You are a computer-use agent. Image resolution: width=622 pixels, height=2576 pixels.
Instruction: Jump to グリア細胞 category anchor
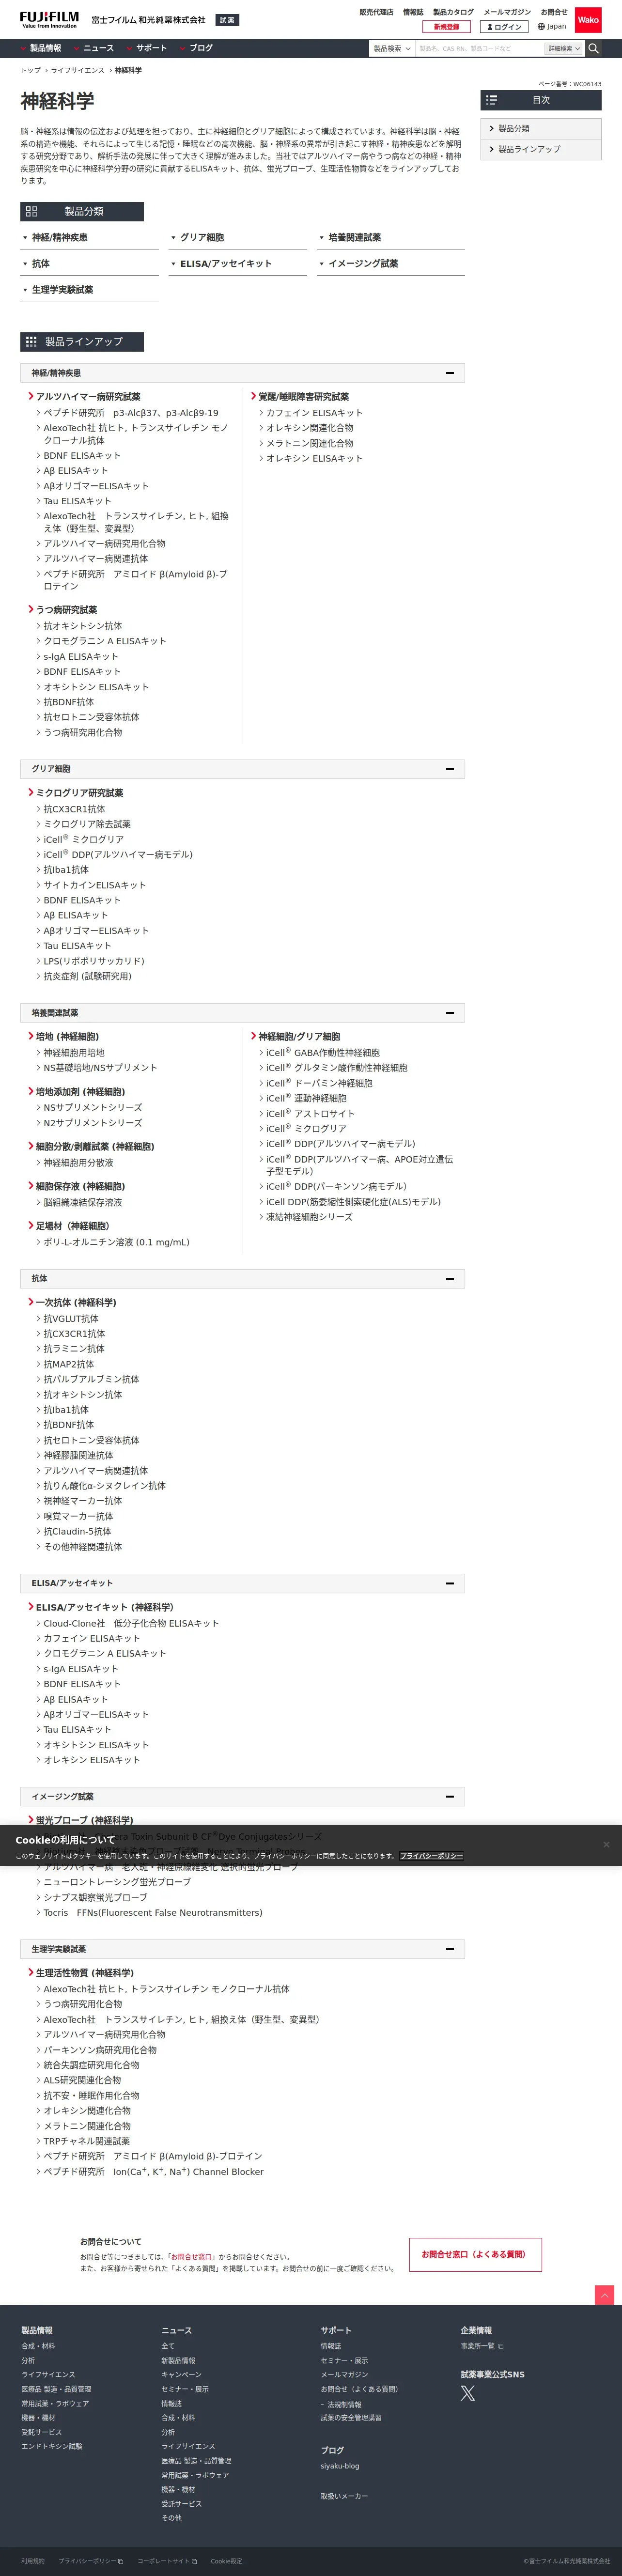click(238, 237)
